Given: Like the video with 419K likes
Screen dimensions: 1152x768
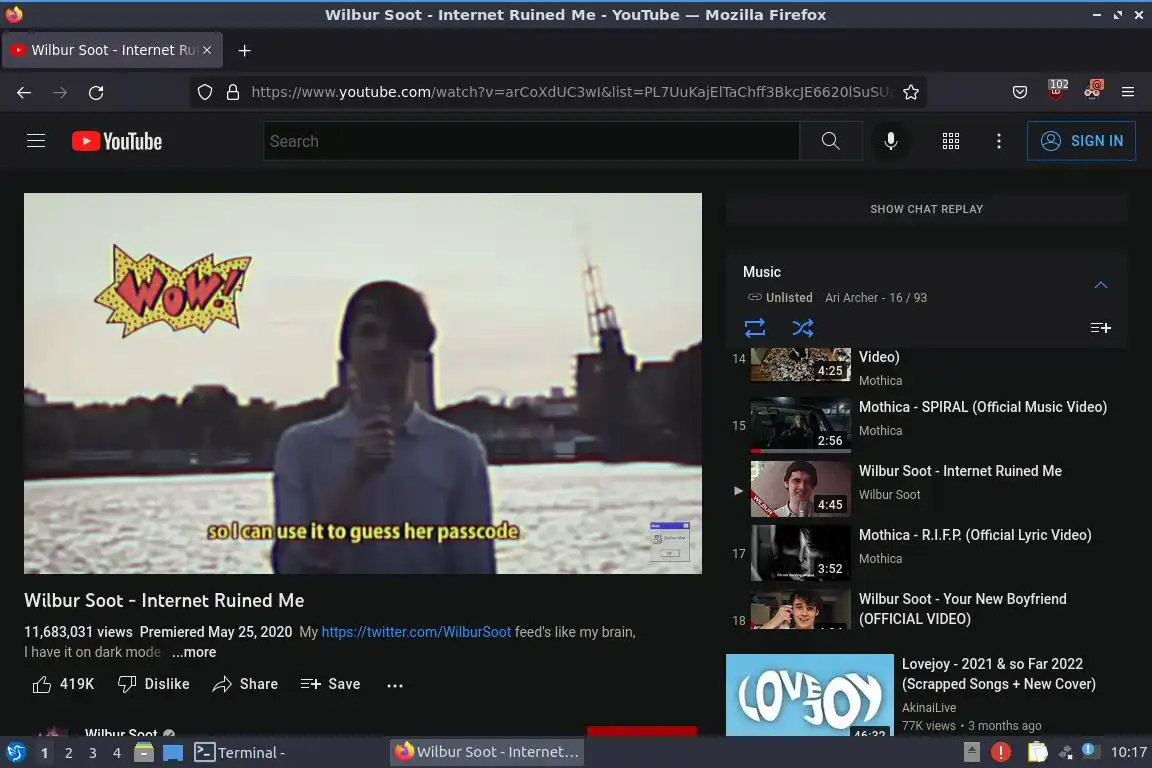Looking at the screenshot, I should point(64,684).
